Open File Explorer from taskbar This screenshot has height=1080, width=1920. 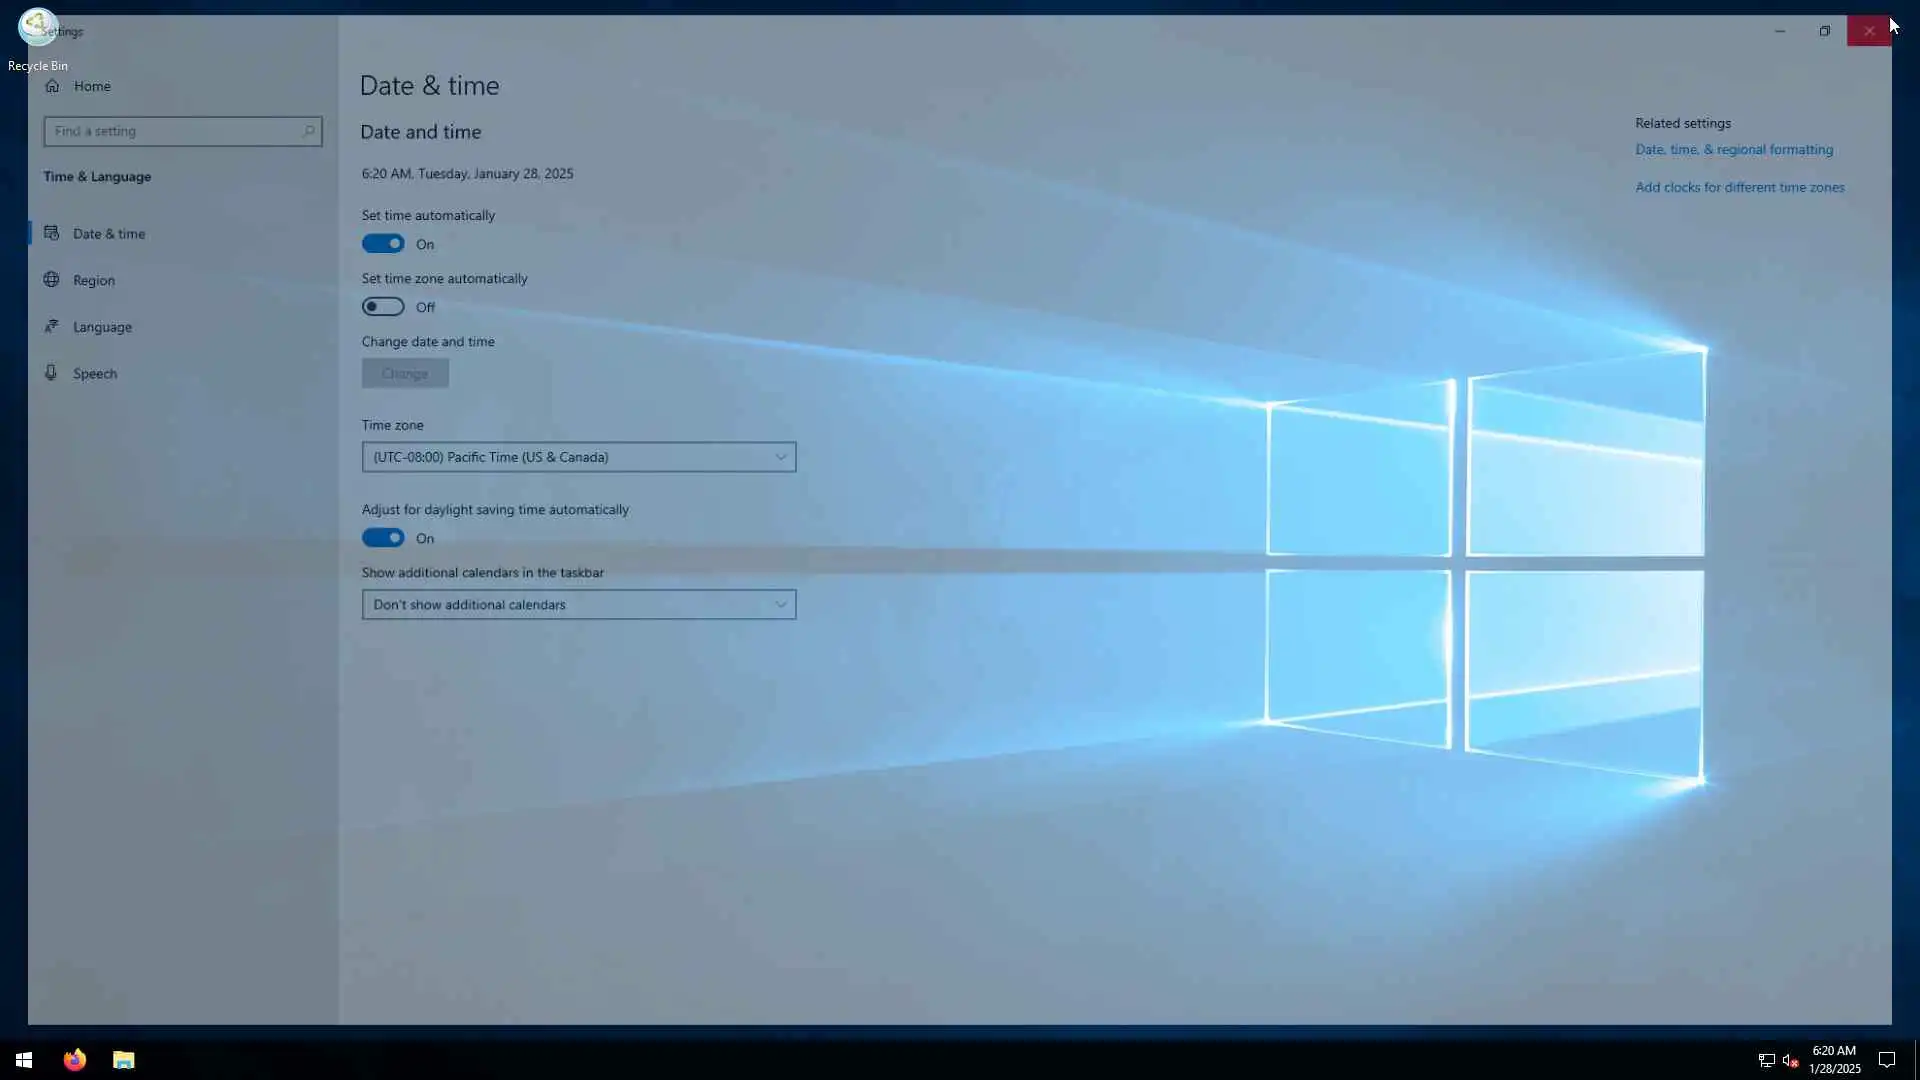123,1060
